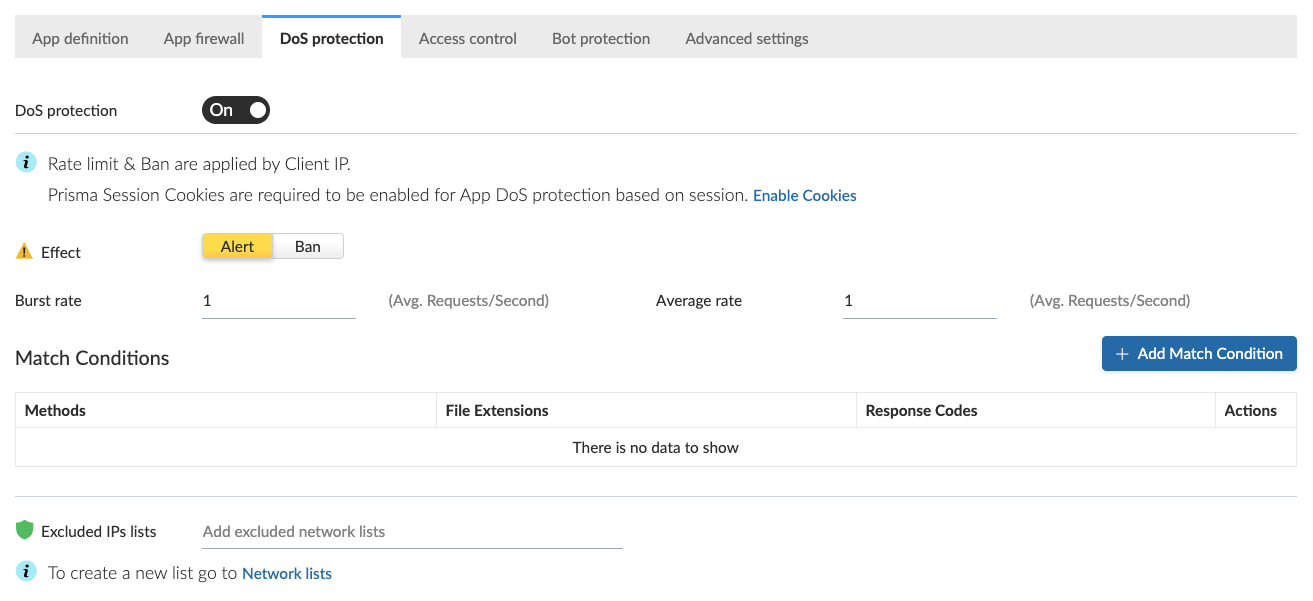The width and height of the screenshot is (1313, 601).
Task: Click the 'There is no data to show' row
Action: pyautogui.click(x=656, y=447)
